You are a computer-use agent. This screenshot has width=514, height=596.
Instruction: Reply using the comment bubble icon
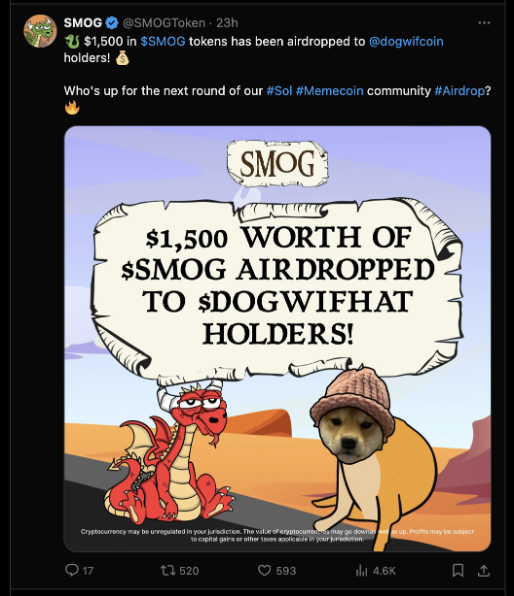coord(72,570)
